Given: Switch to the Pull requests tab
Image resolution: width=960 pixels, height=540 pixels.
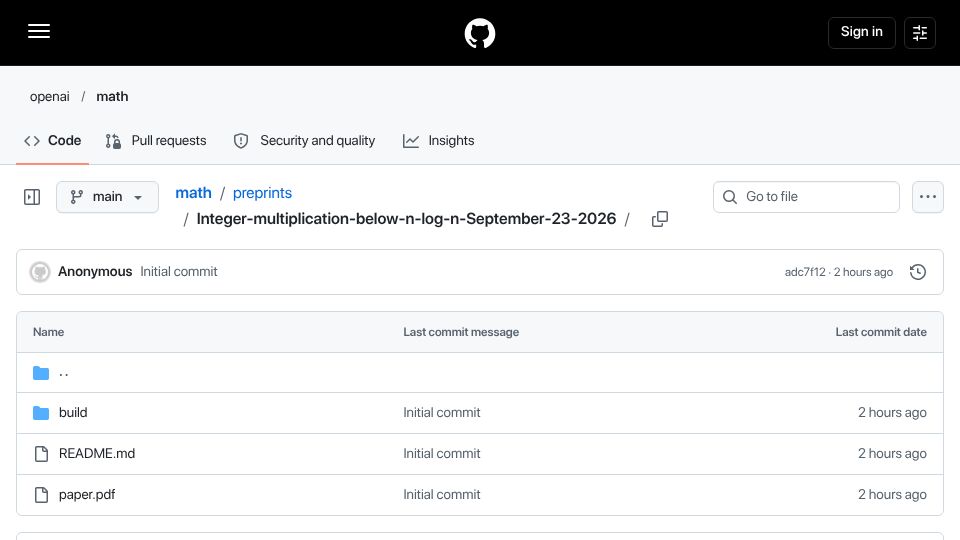Looking at the screenshot, I should click(156, 141).
